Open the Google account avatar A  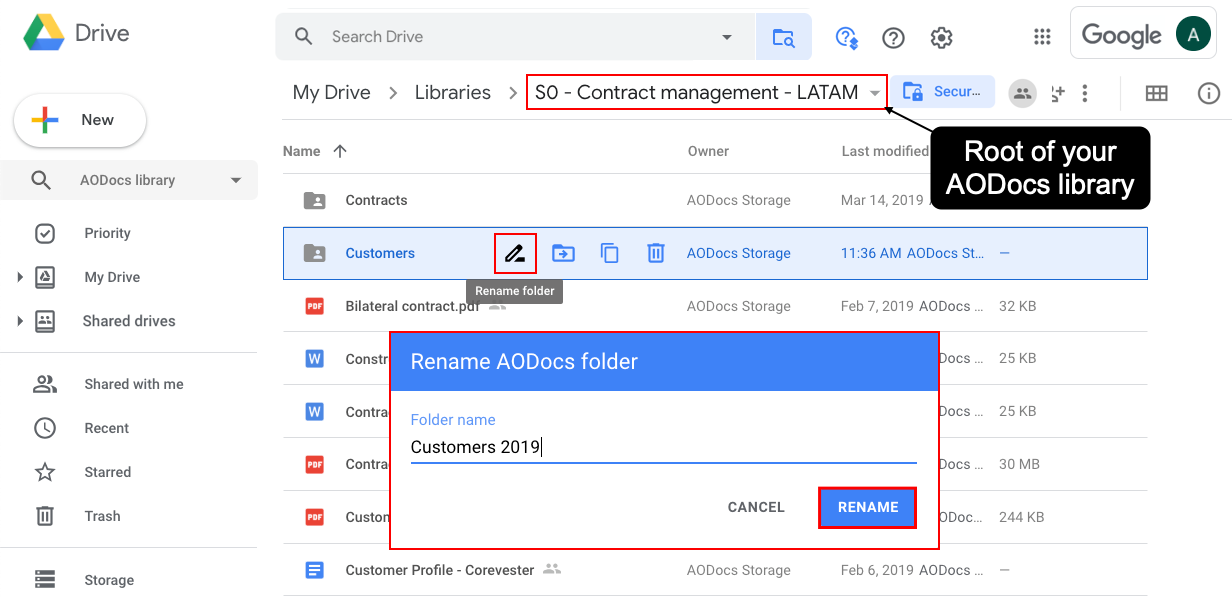coord(1192,35)
